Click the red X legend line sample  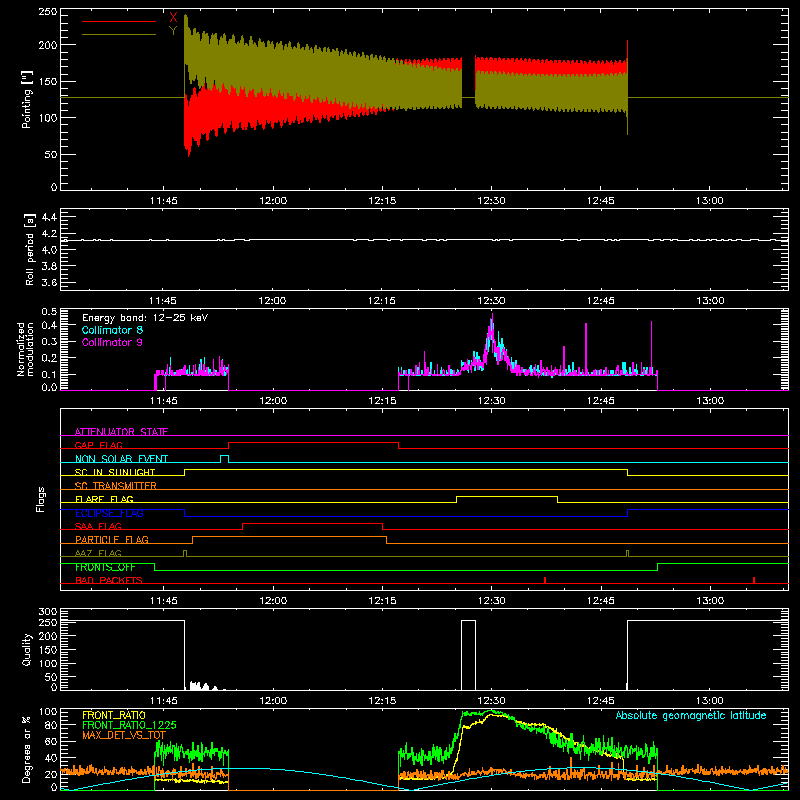point(119,21)
